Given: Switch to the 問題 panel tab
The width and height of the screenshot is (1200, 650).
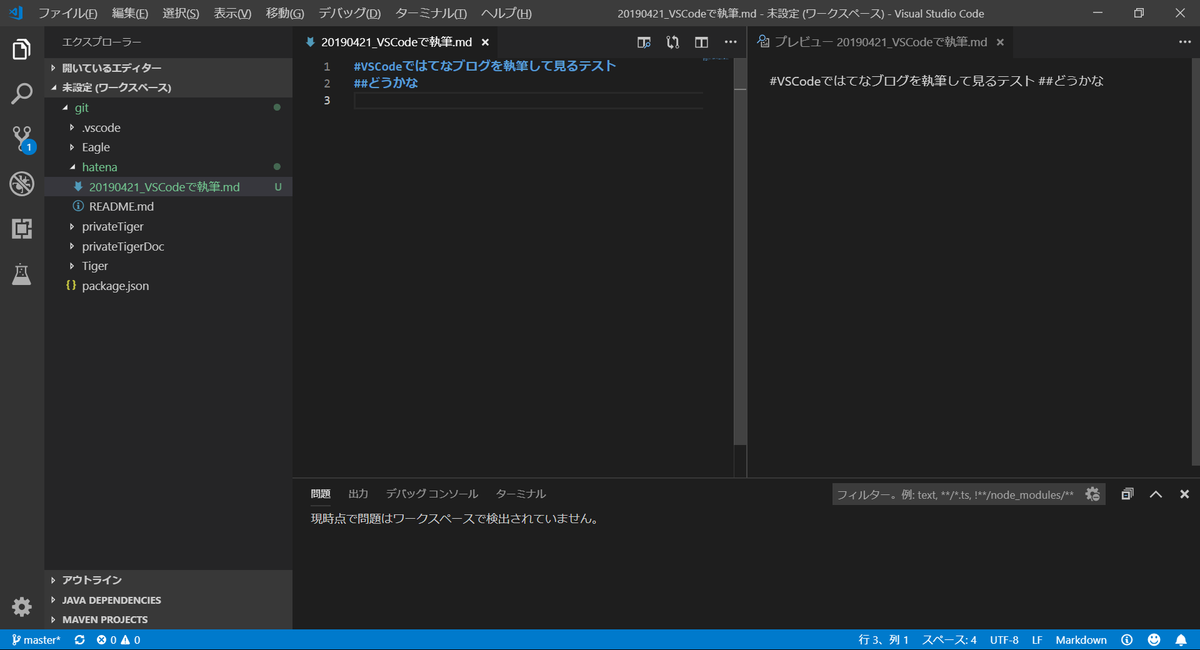Looking at the screenshot, I should 320,494.
